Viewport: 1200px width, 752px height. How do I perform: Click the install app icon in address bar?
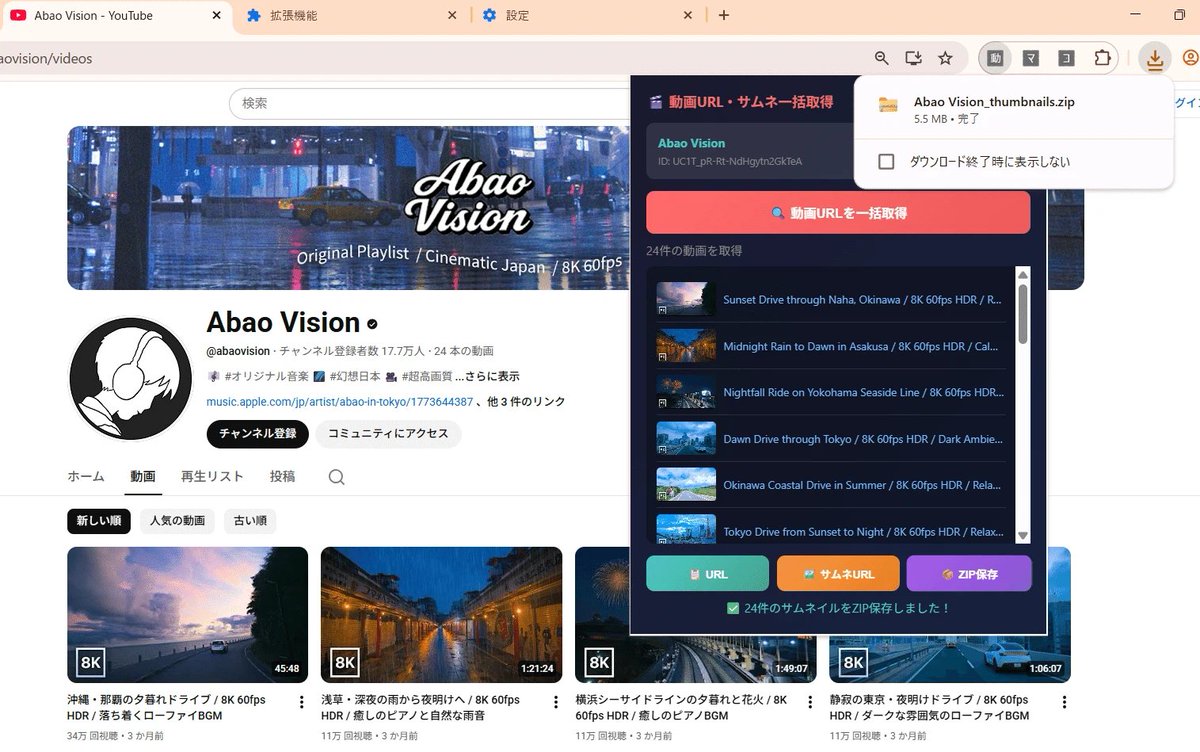tap(913, 58)
